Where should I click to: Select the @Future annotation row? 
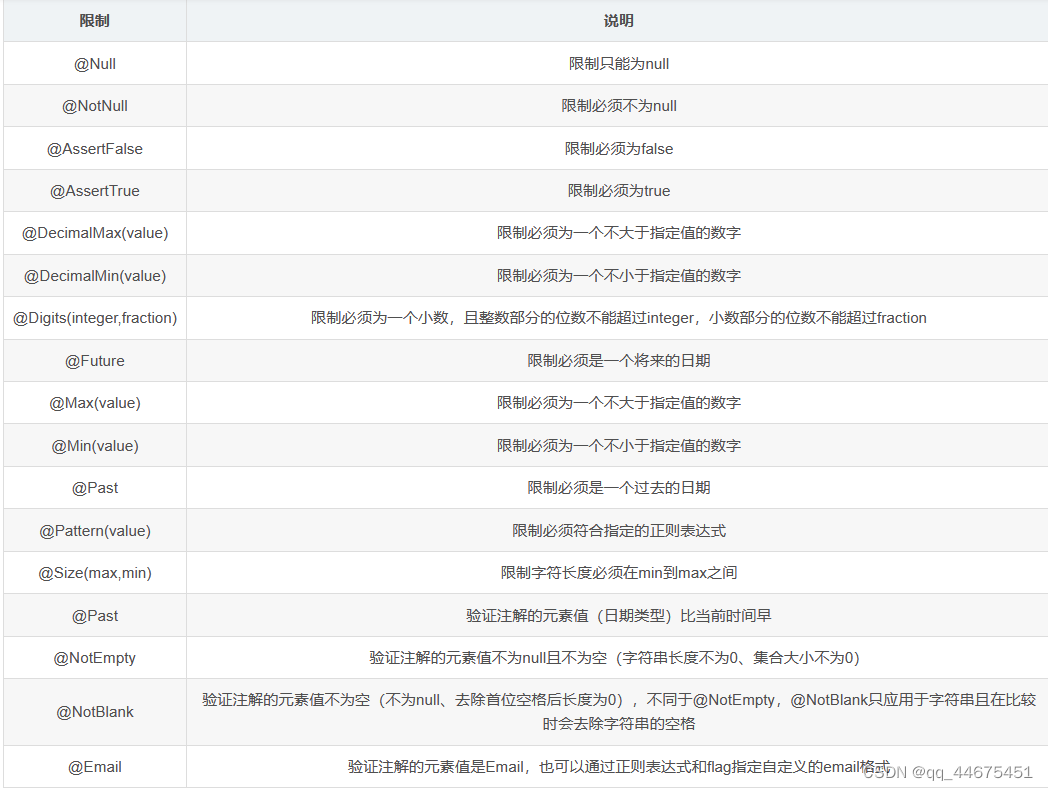pos(94,360)
